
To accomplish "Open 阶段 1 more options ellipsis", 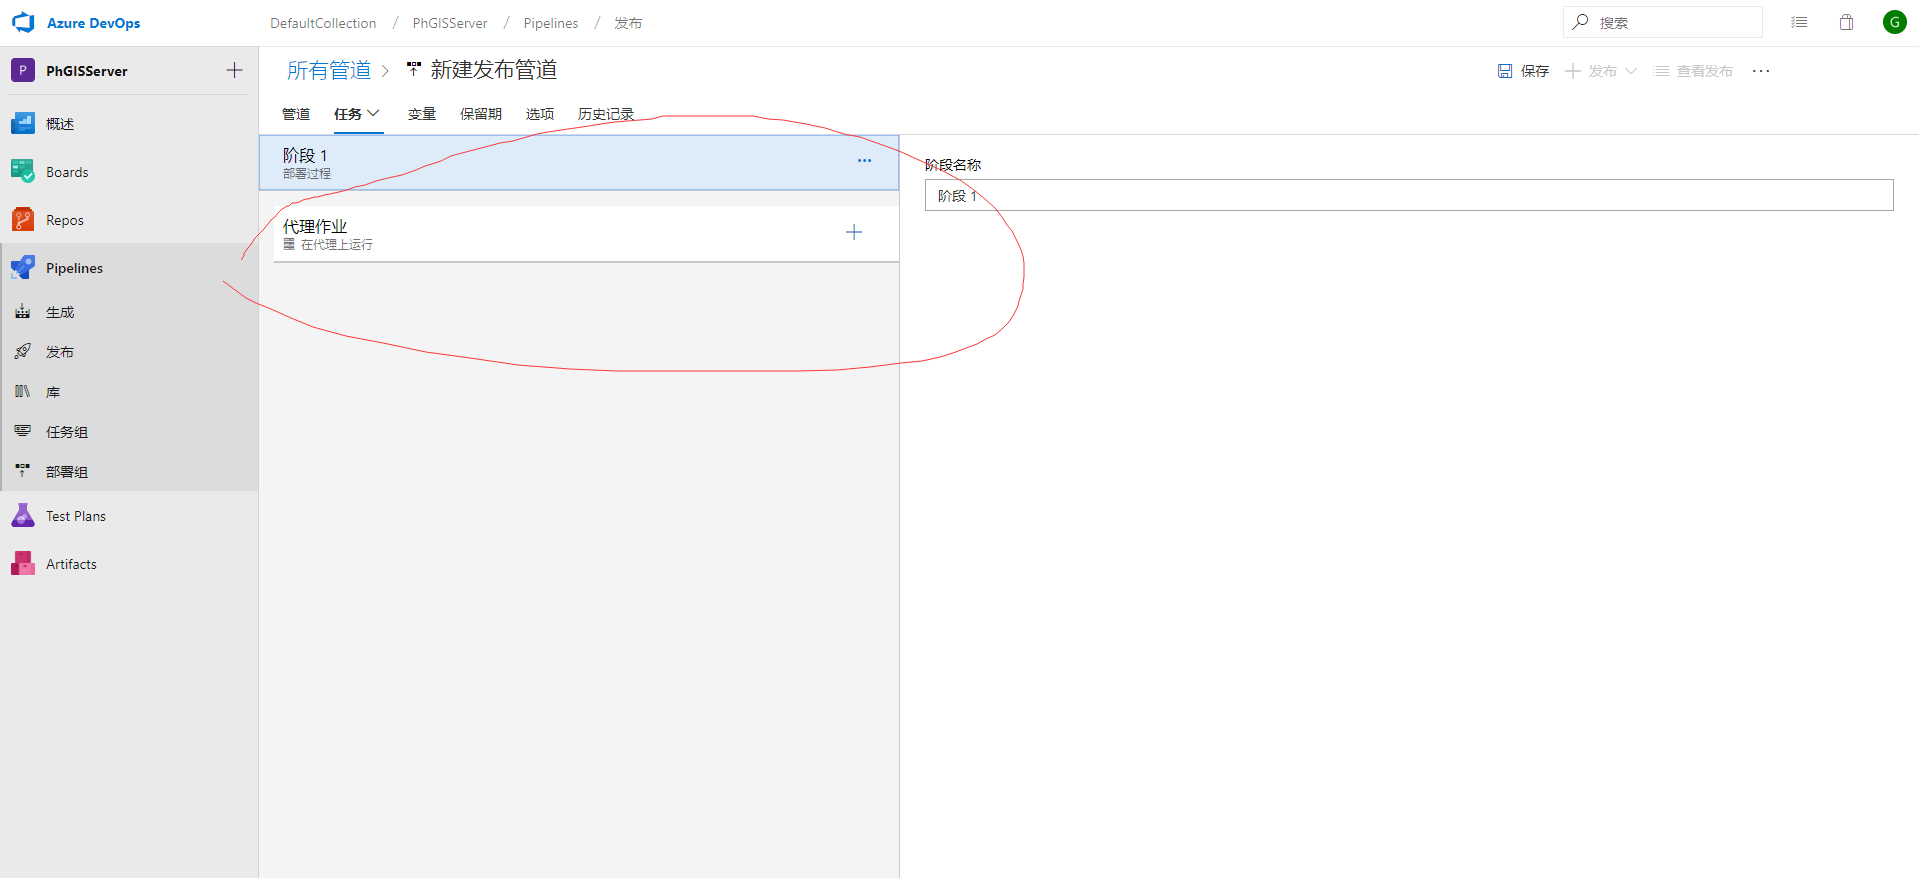I will click(x=864, y=160).
